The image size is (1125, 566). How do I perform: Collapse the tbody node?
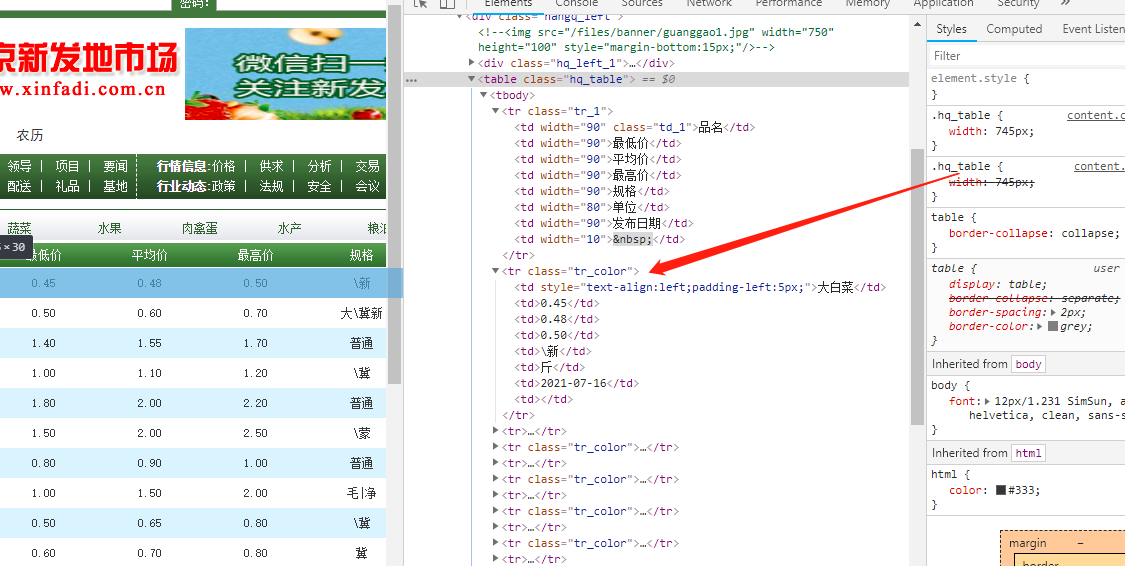tap(484, 95)
